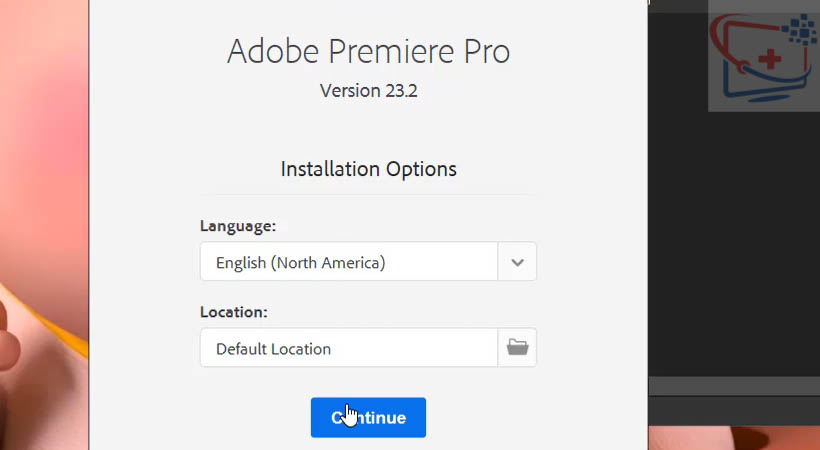The width and height of the screenshot is (820, 450).
Task: Open the folder icon to browse location
Action: (x=517, y=347)
